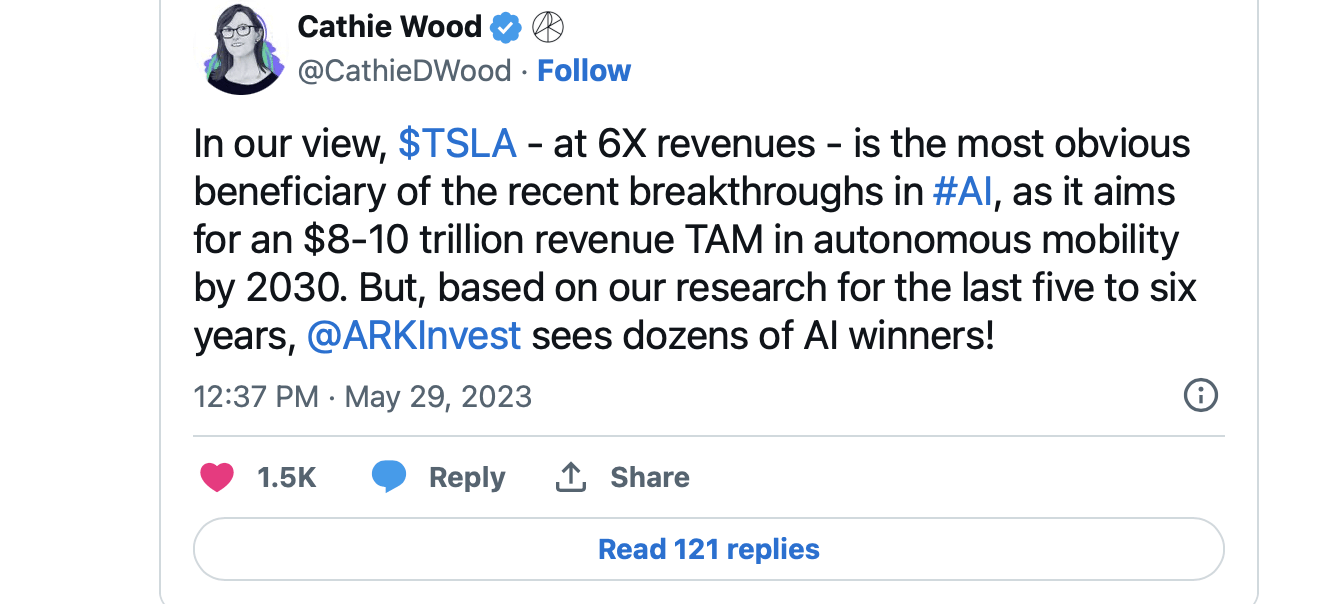
Task: Follow Cathie Wood via Follow link
Action: (584, 71)
